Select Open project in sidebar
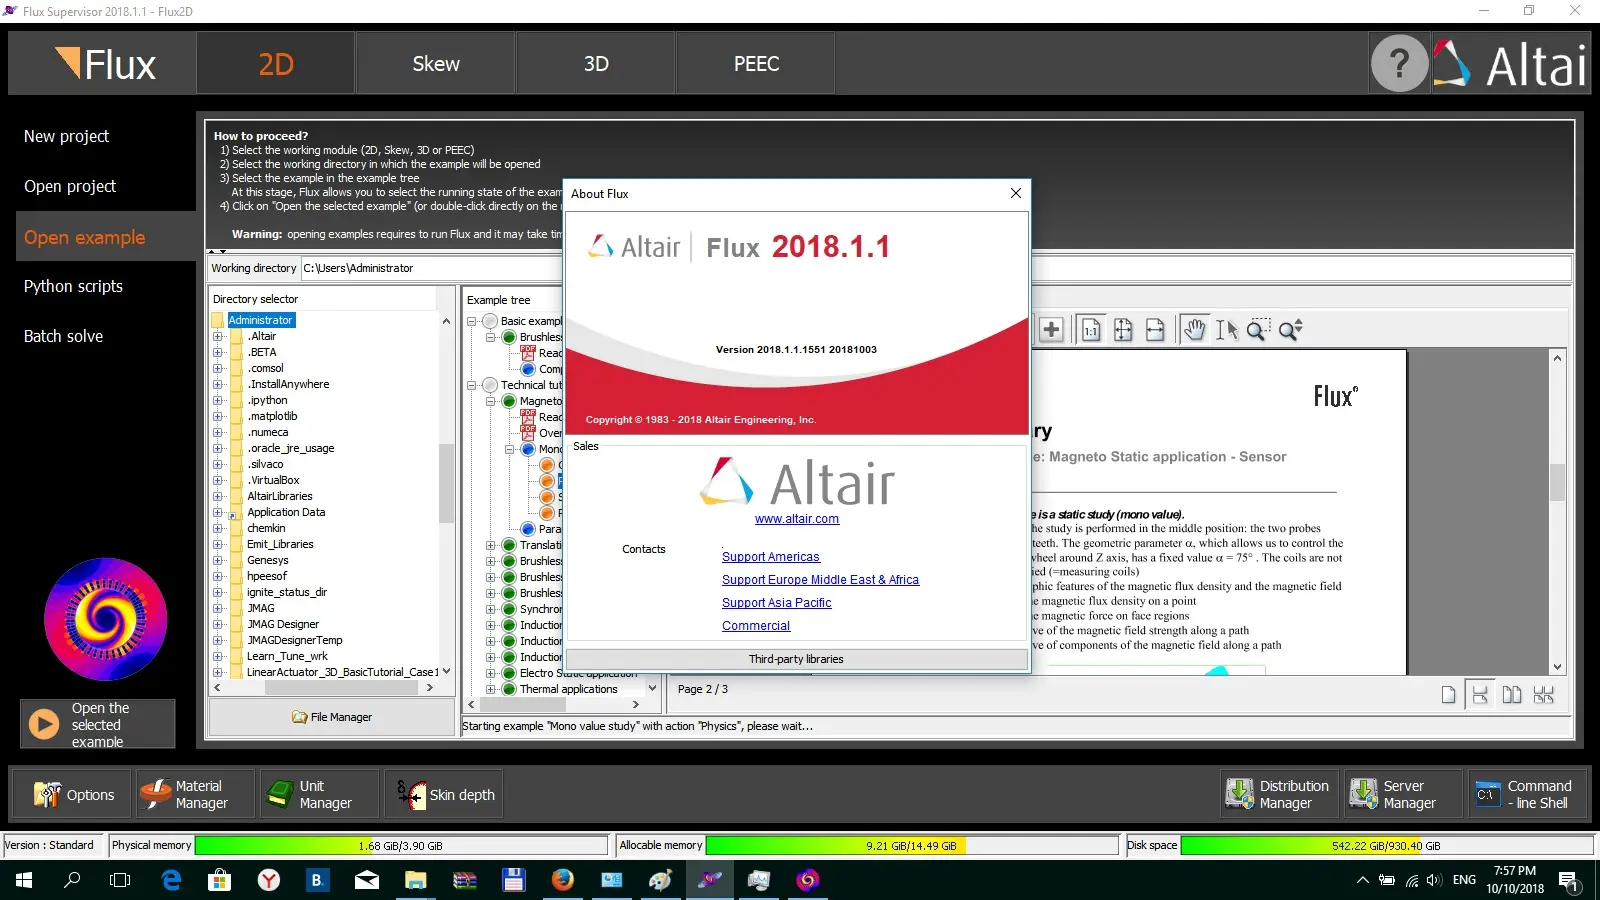The image size is (1600, 900). click(70, 186)
